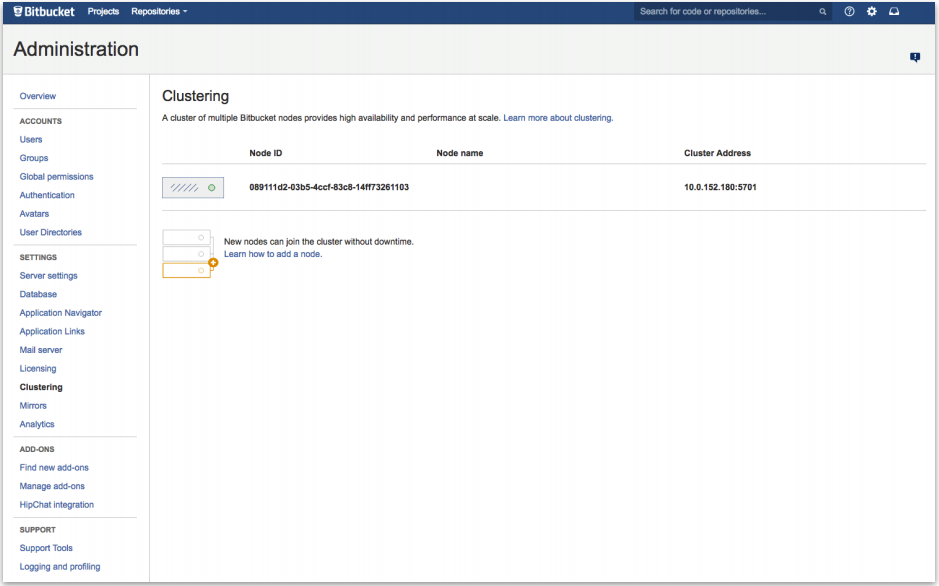Open the inbox icon in header
This screenshot has height=586, width=939.
point(894,12)
